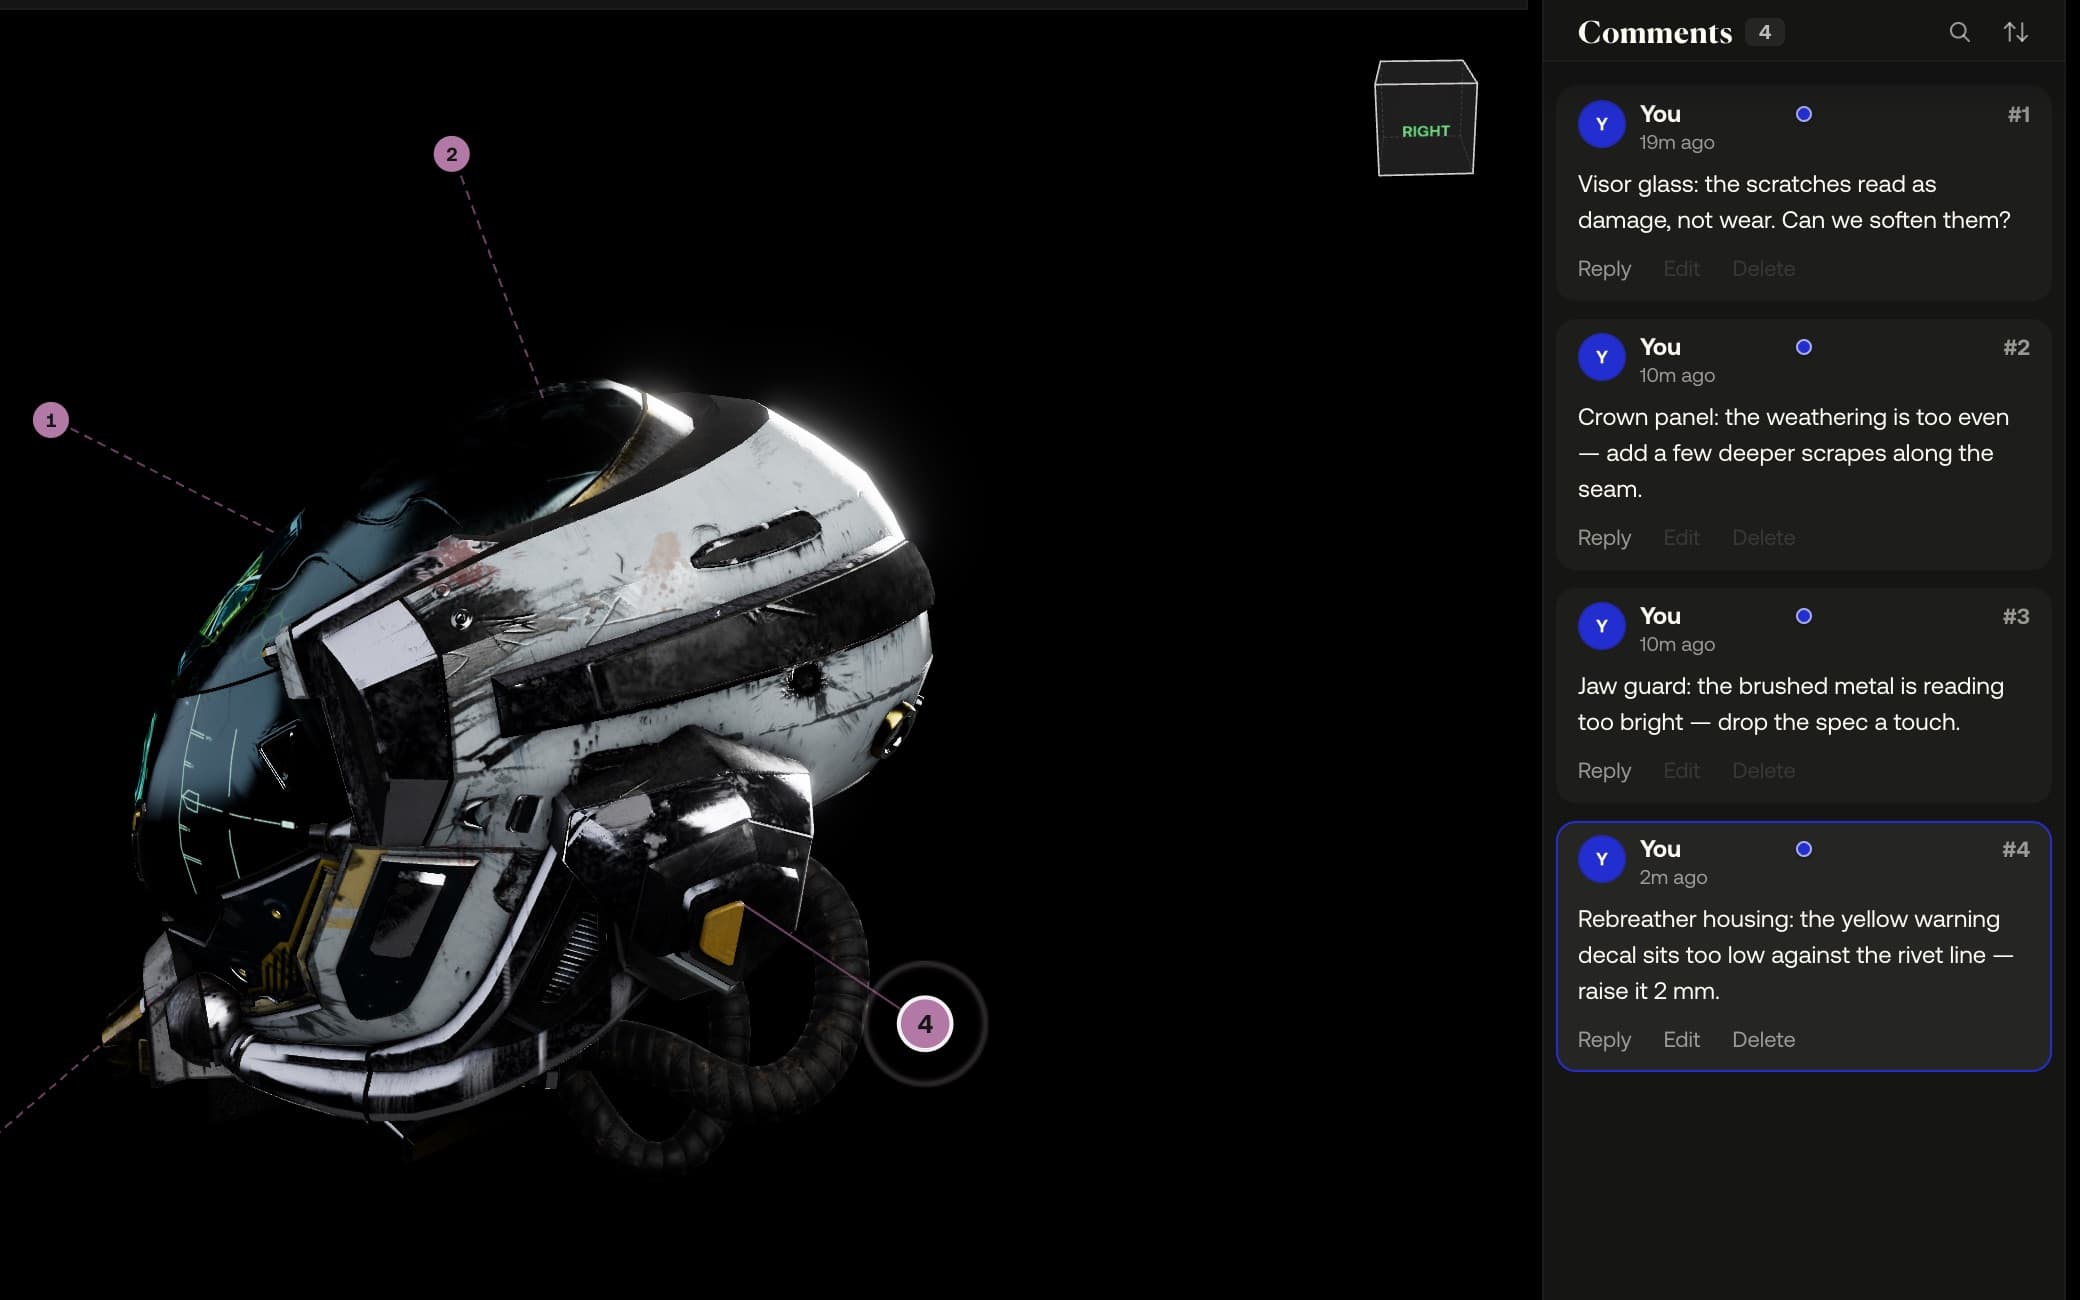Click the '19m ago' timestamp
The image size is (2080, 1300).
[1676, 143]
